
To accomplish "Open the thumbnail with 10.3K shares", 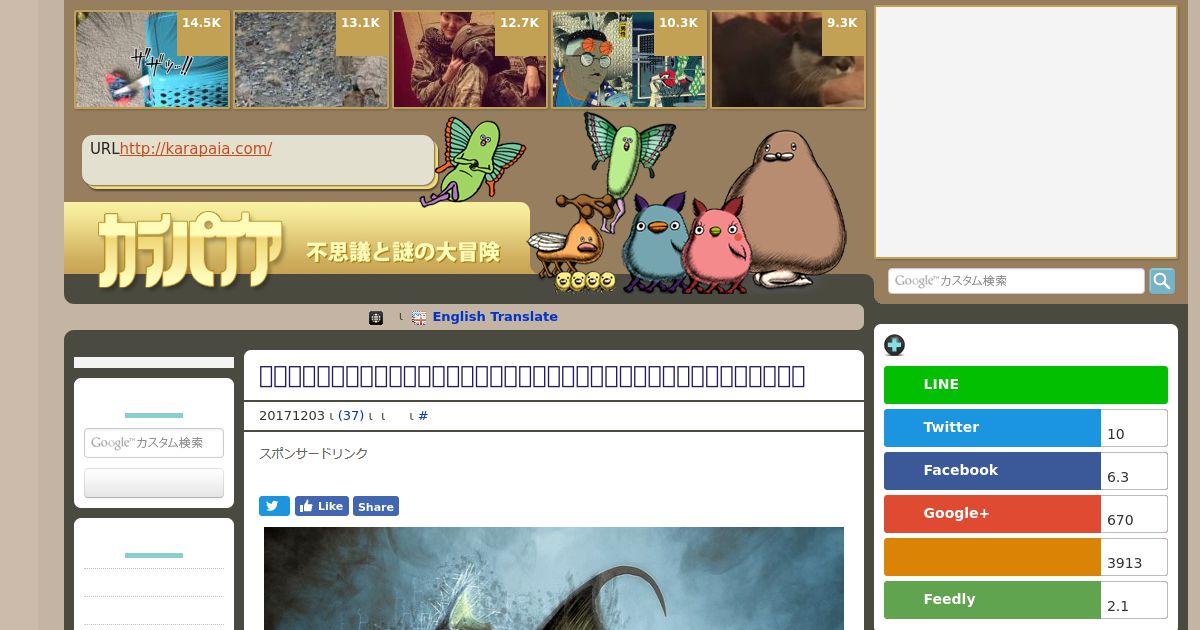I will pos(629,60).
